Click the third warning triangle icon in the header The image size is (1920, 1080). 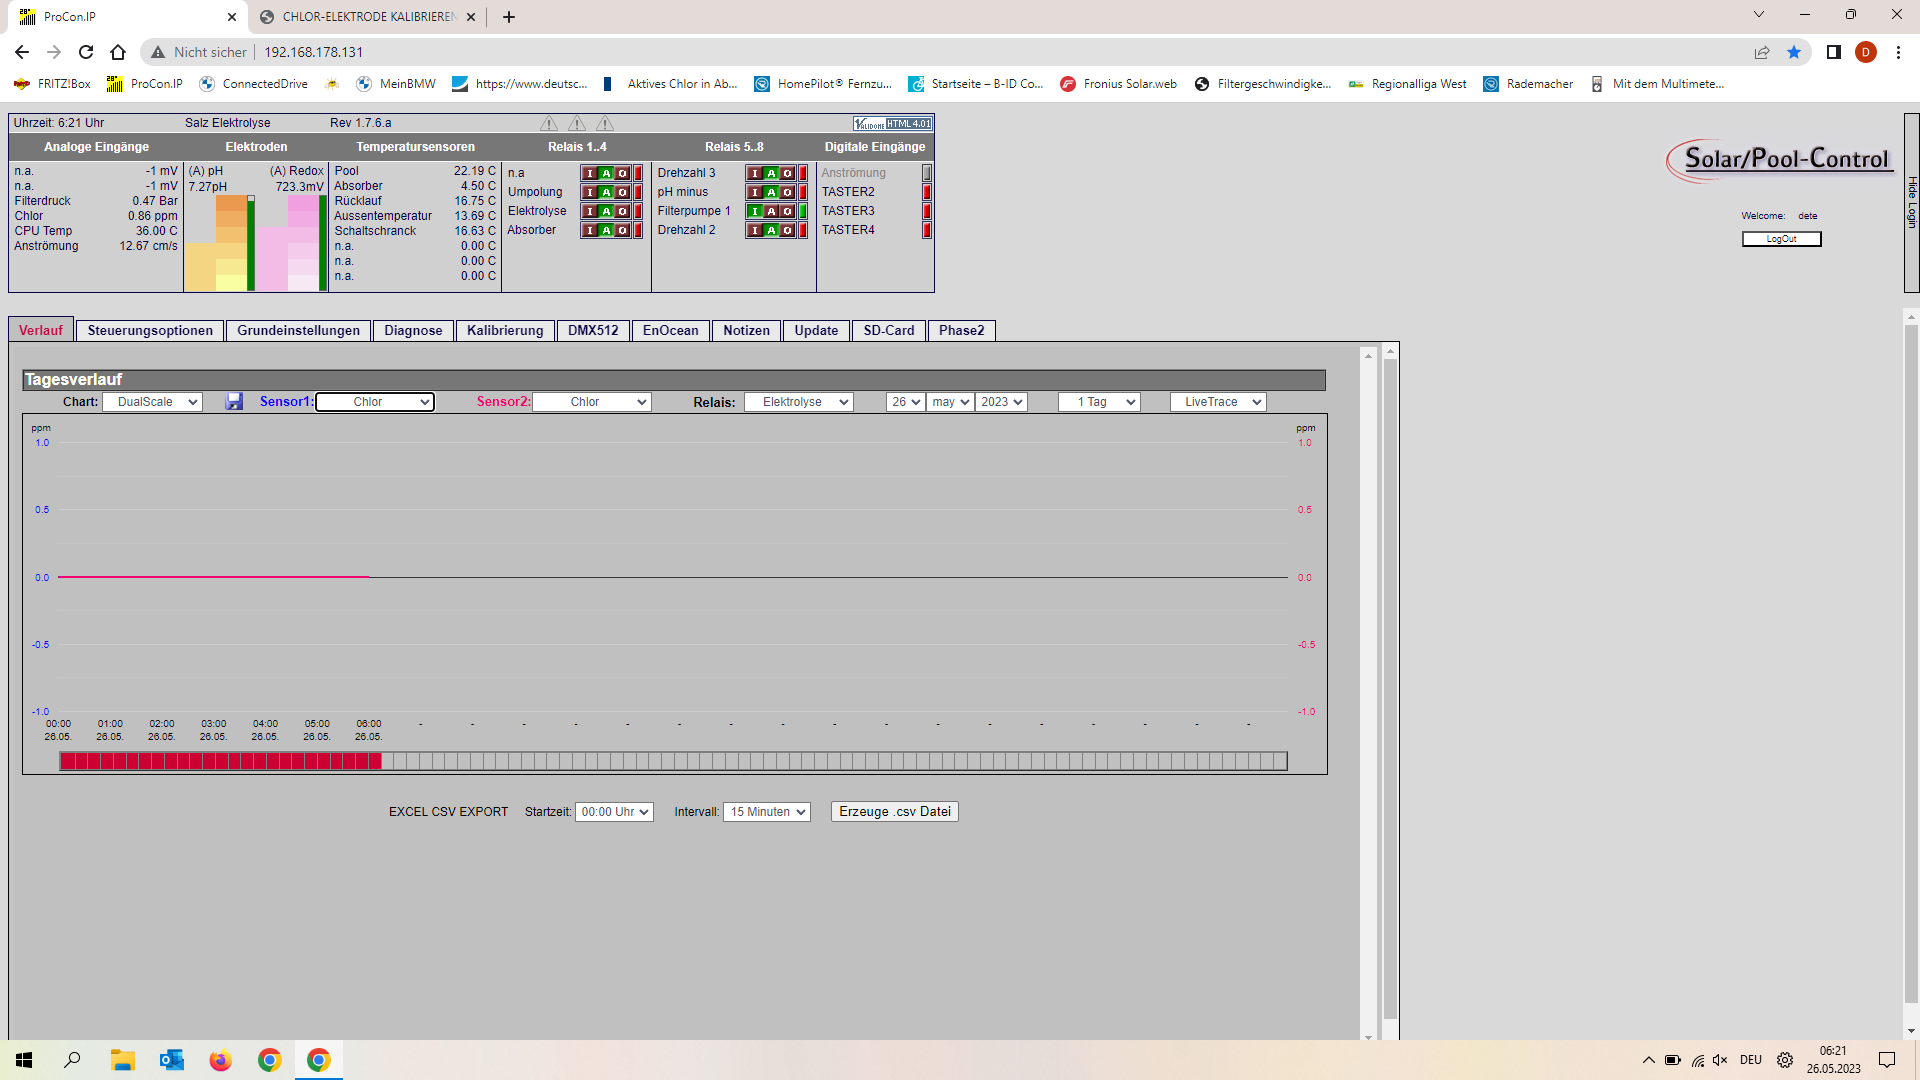pos(605,123)
